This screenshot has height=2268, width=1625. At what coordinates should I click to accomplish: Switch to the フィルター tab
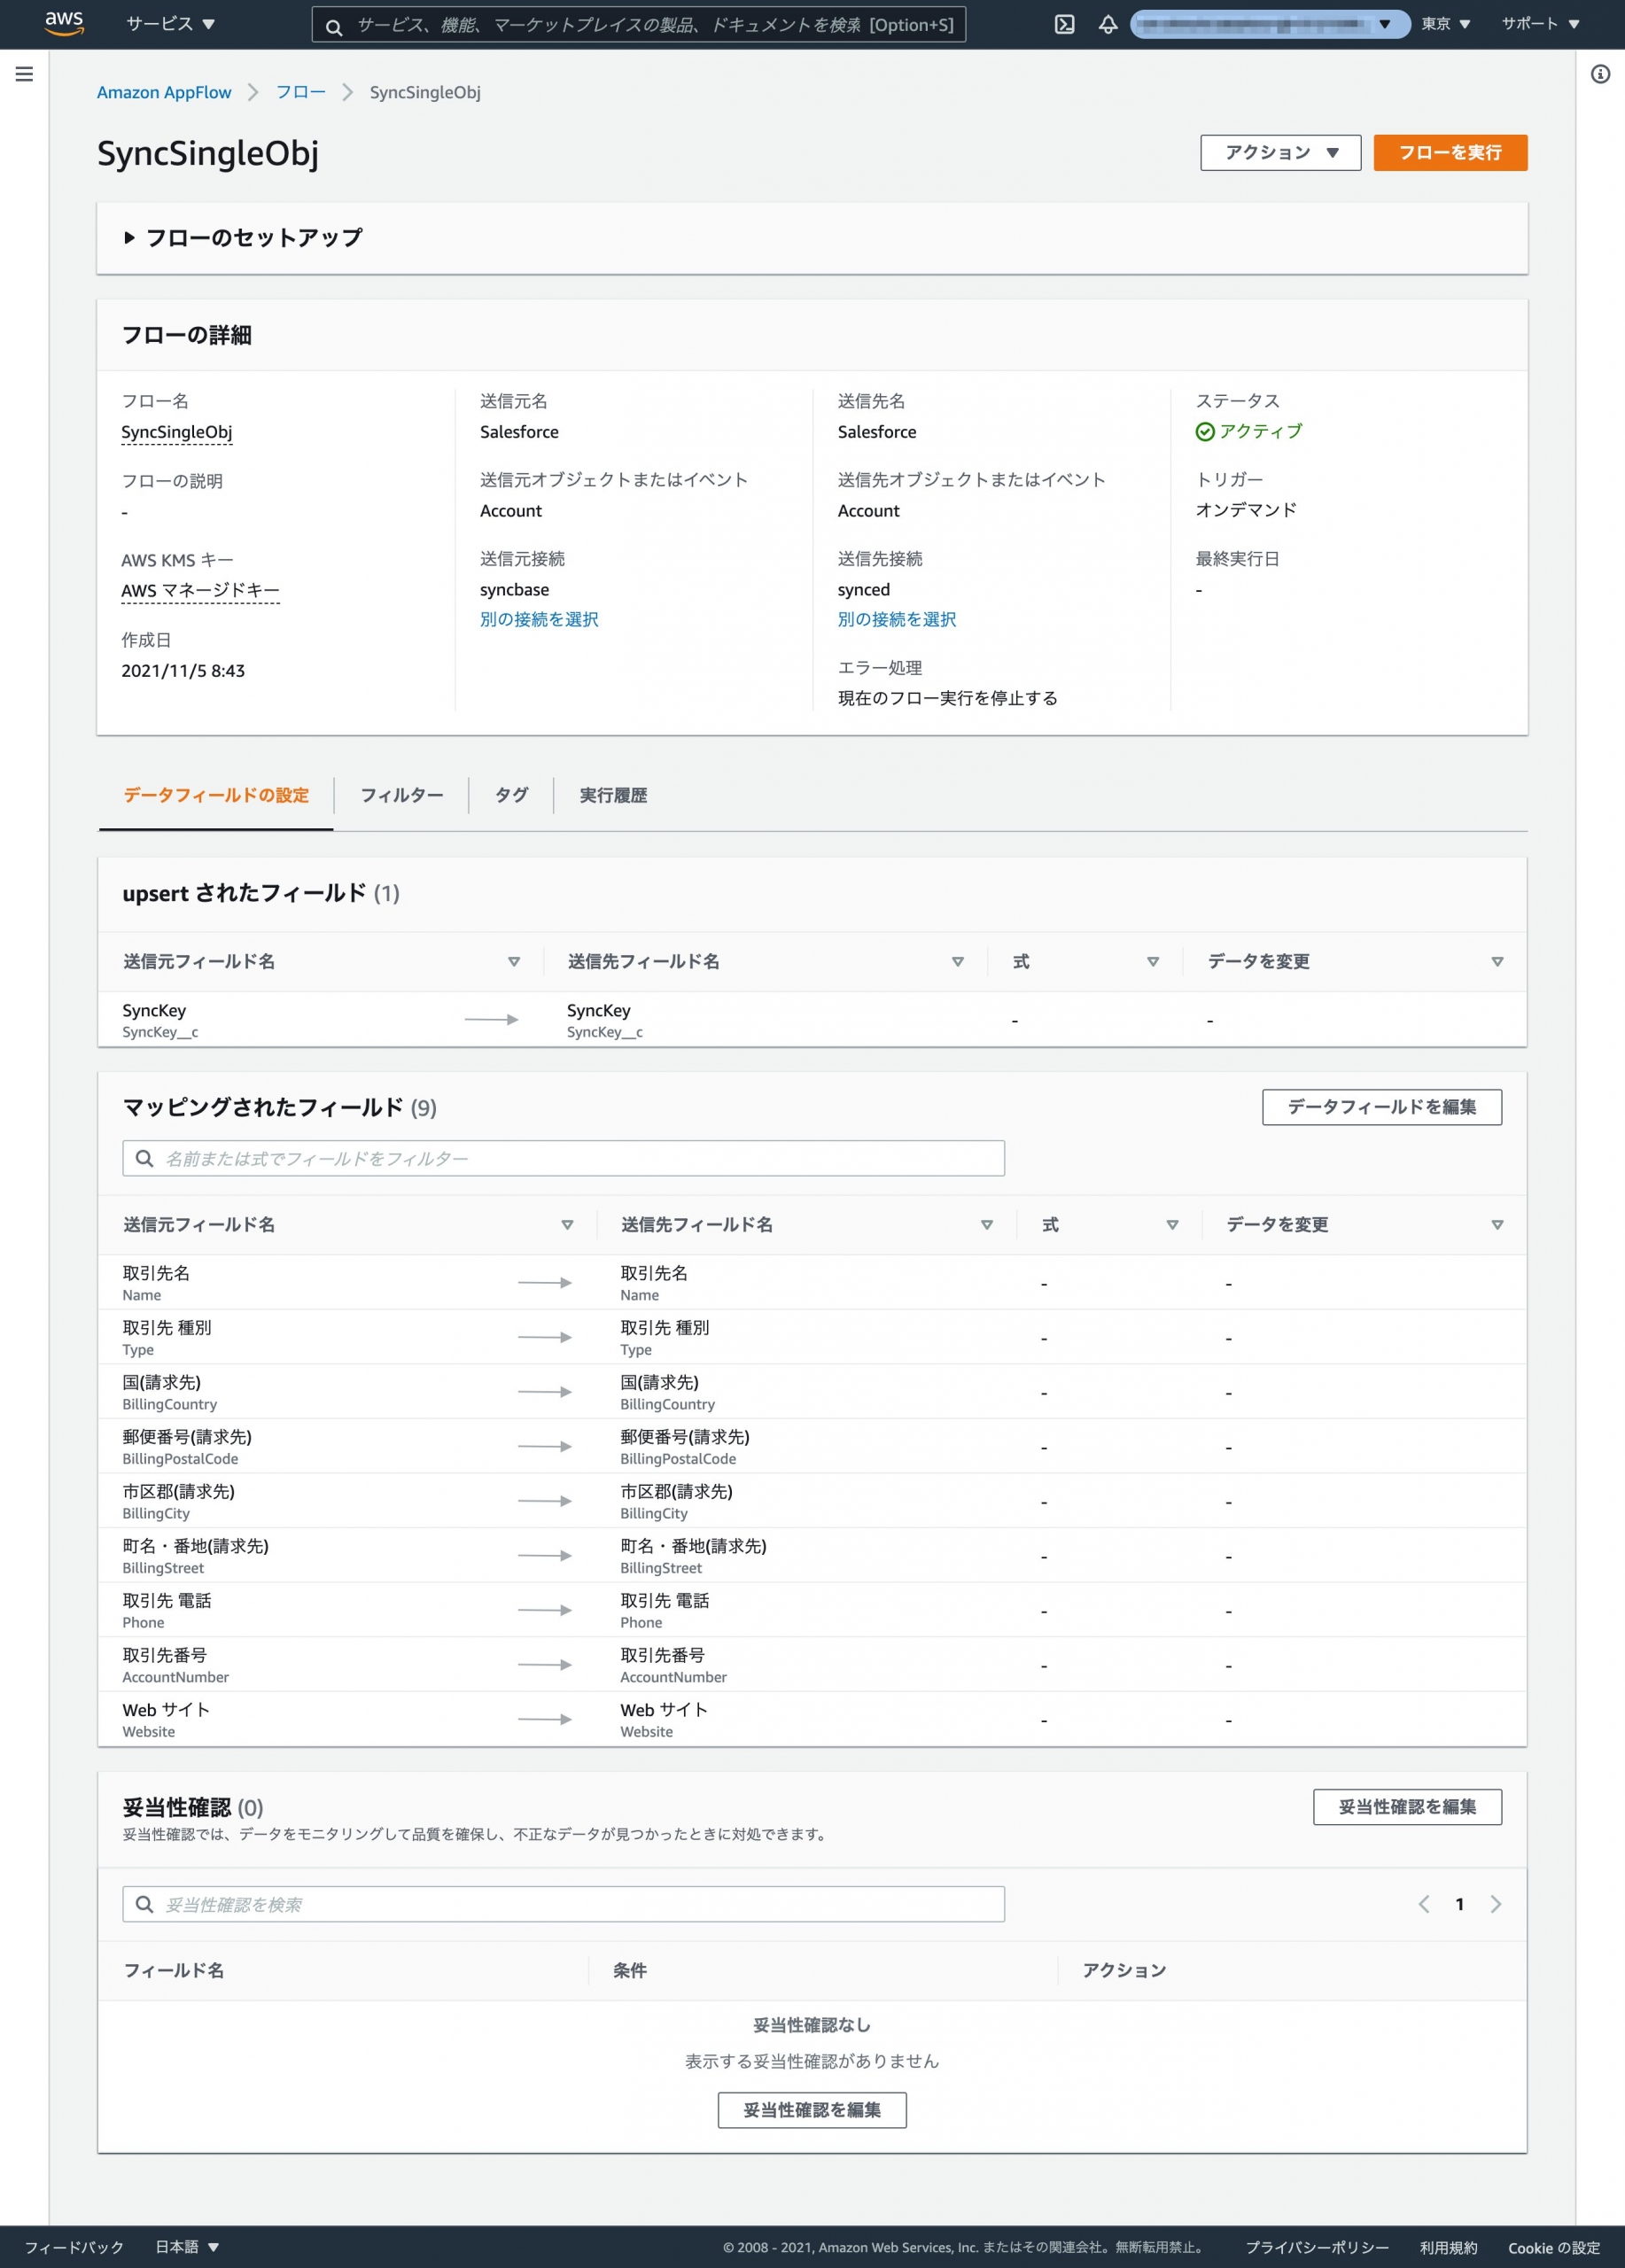tap(401, 795)
